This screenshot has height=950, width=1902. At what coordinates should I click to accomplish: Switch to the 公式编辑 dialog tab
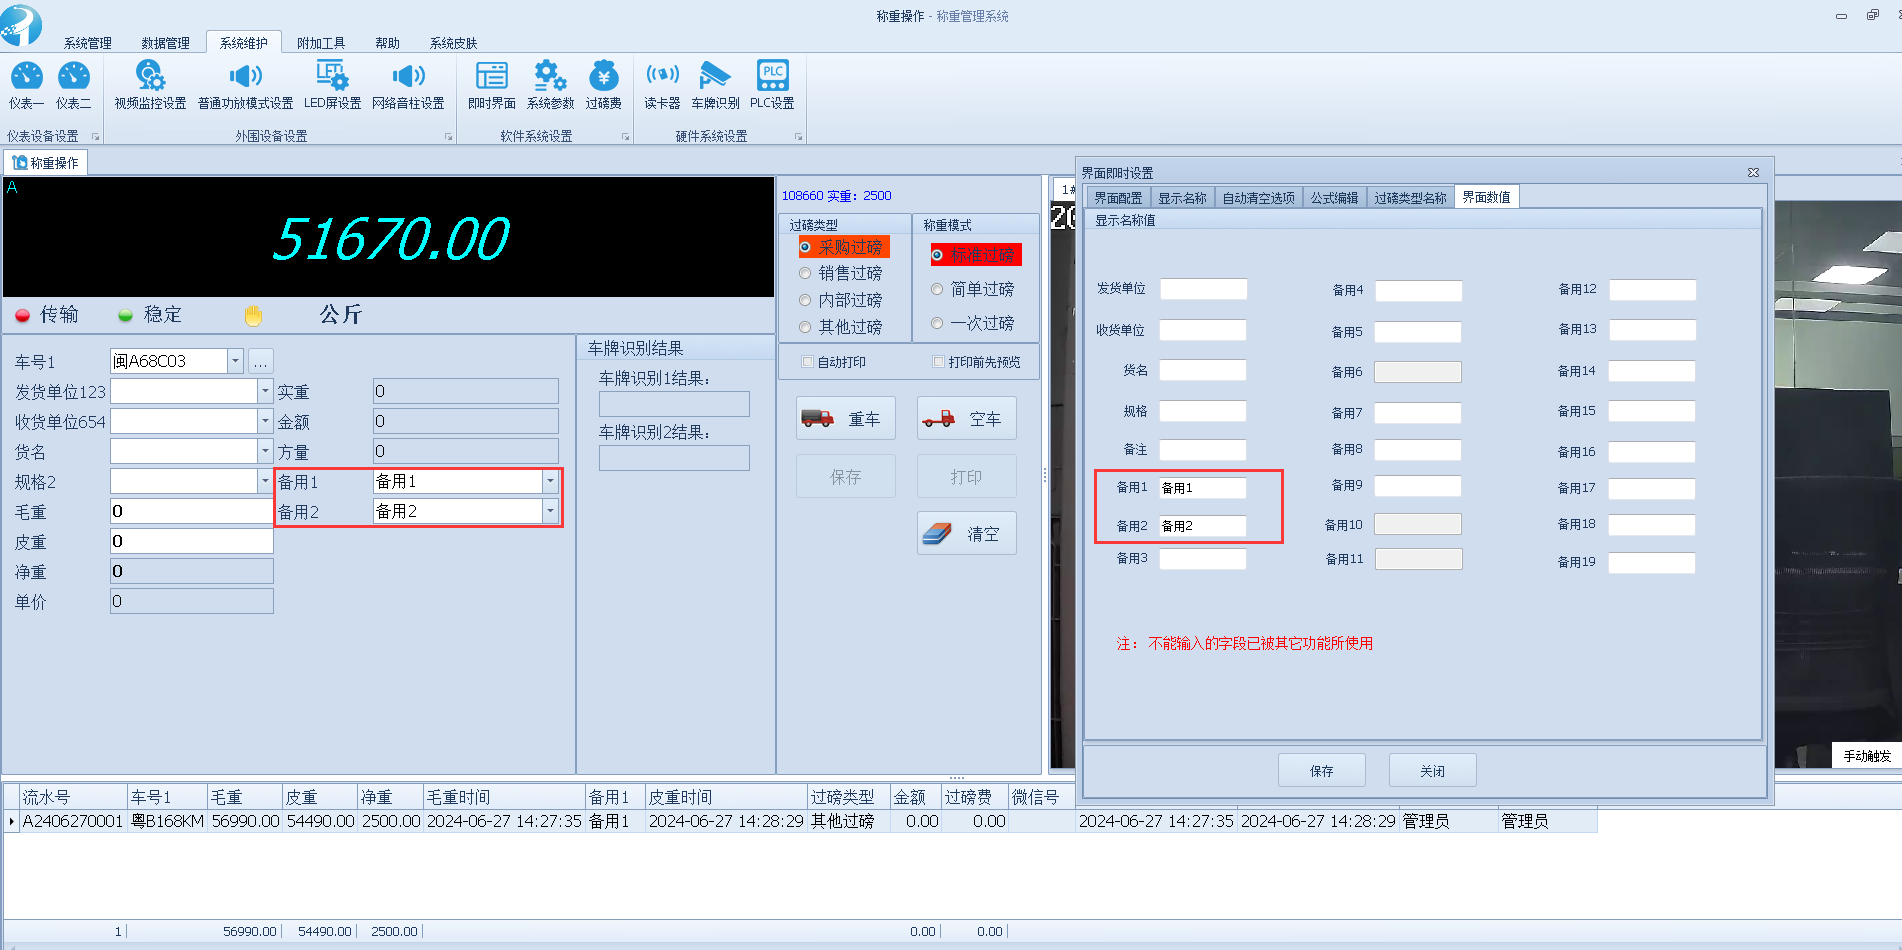[1335, 198]
